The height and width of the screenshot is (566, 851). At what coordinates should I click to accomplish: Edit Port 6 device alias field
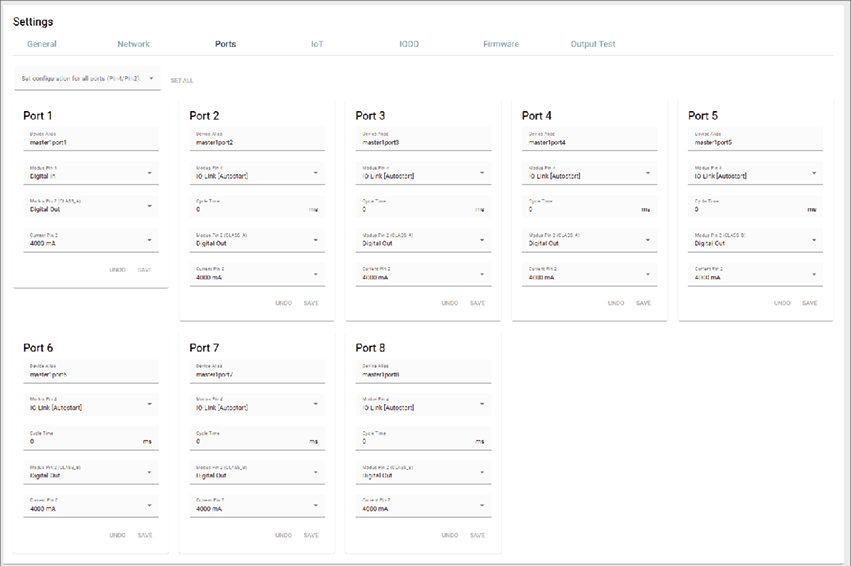click(91, 371)
